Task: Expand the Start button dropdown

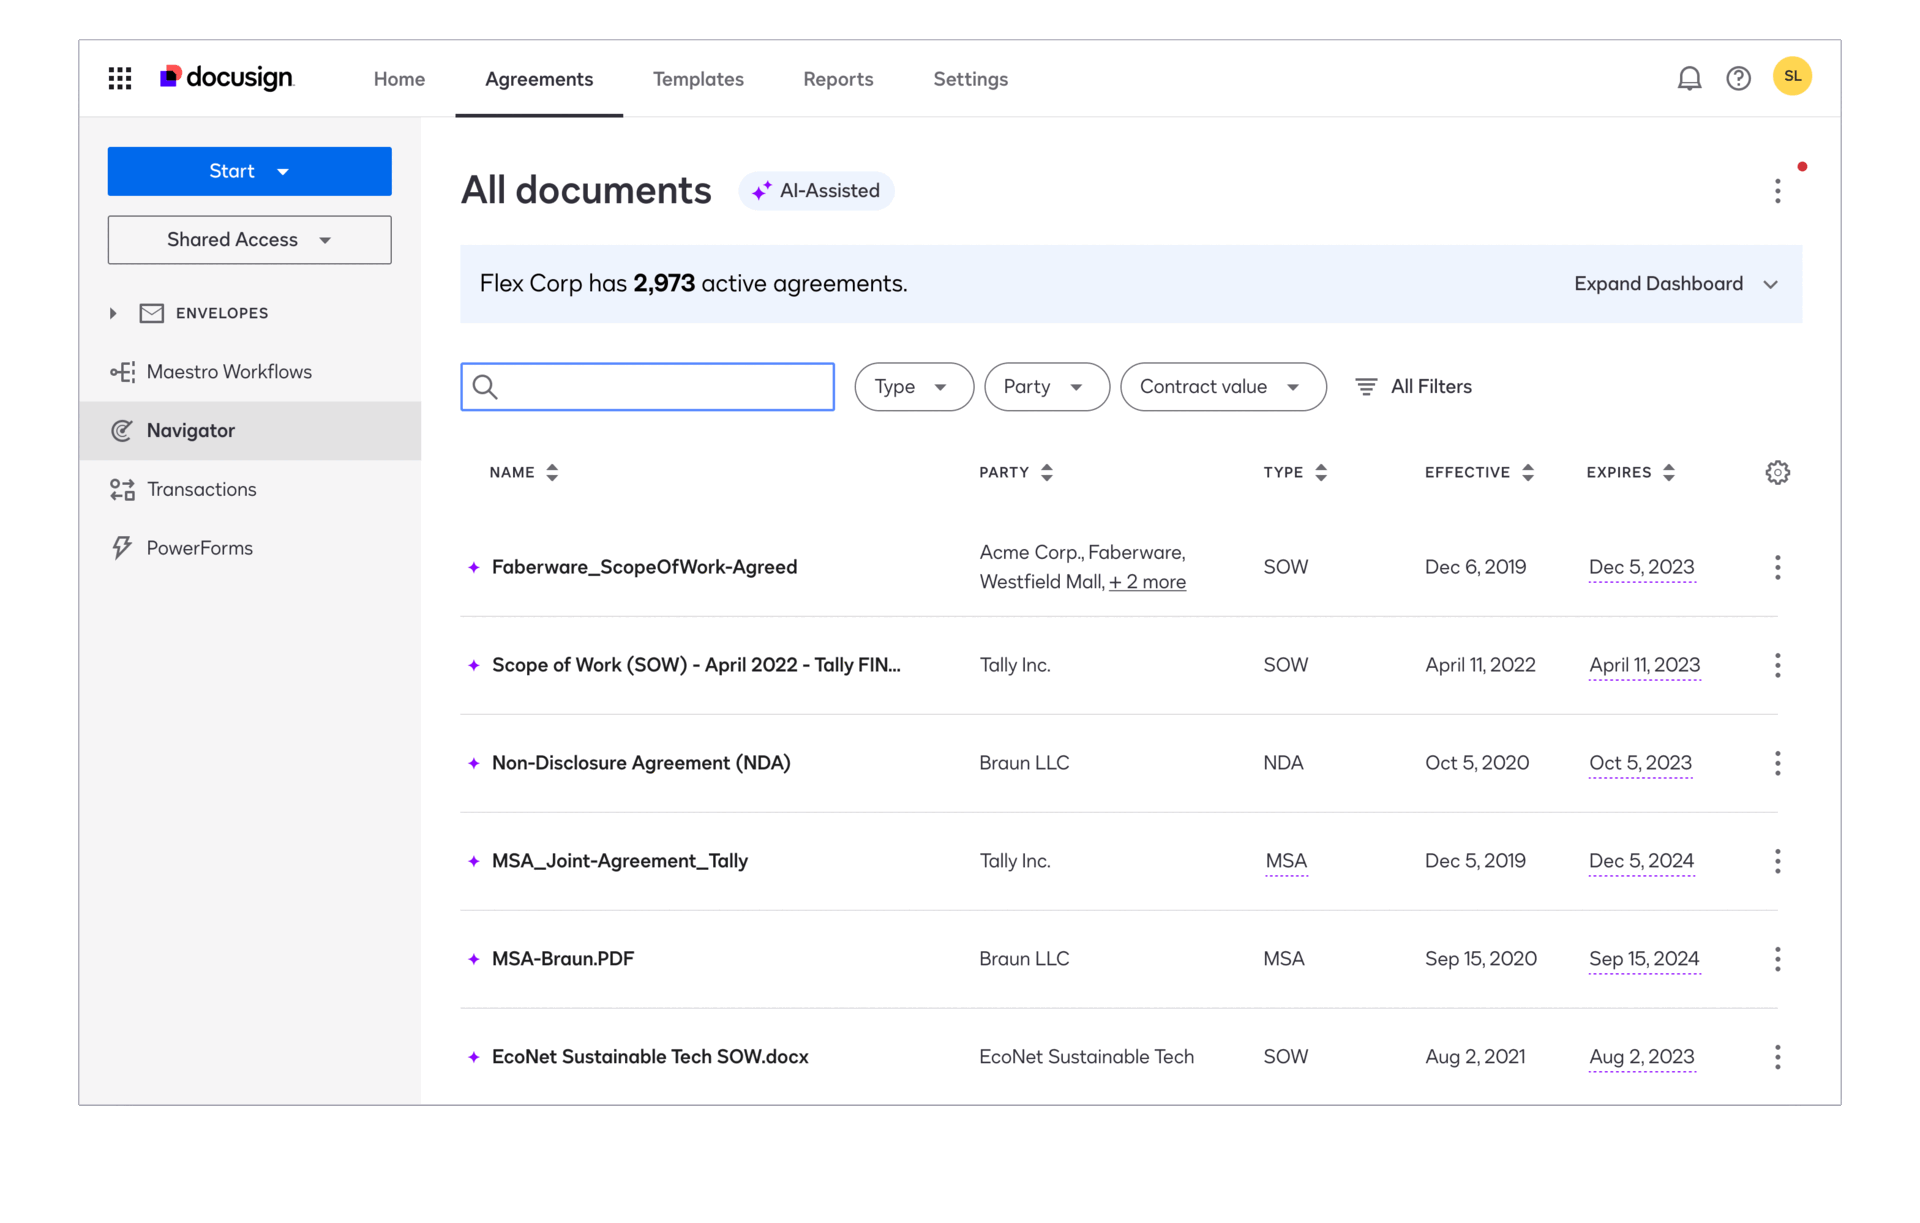Action: click(x=284, y=170)
